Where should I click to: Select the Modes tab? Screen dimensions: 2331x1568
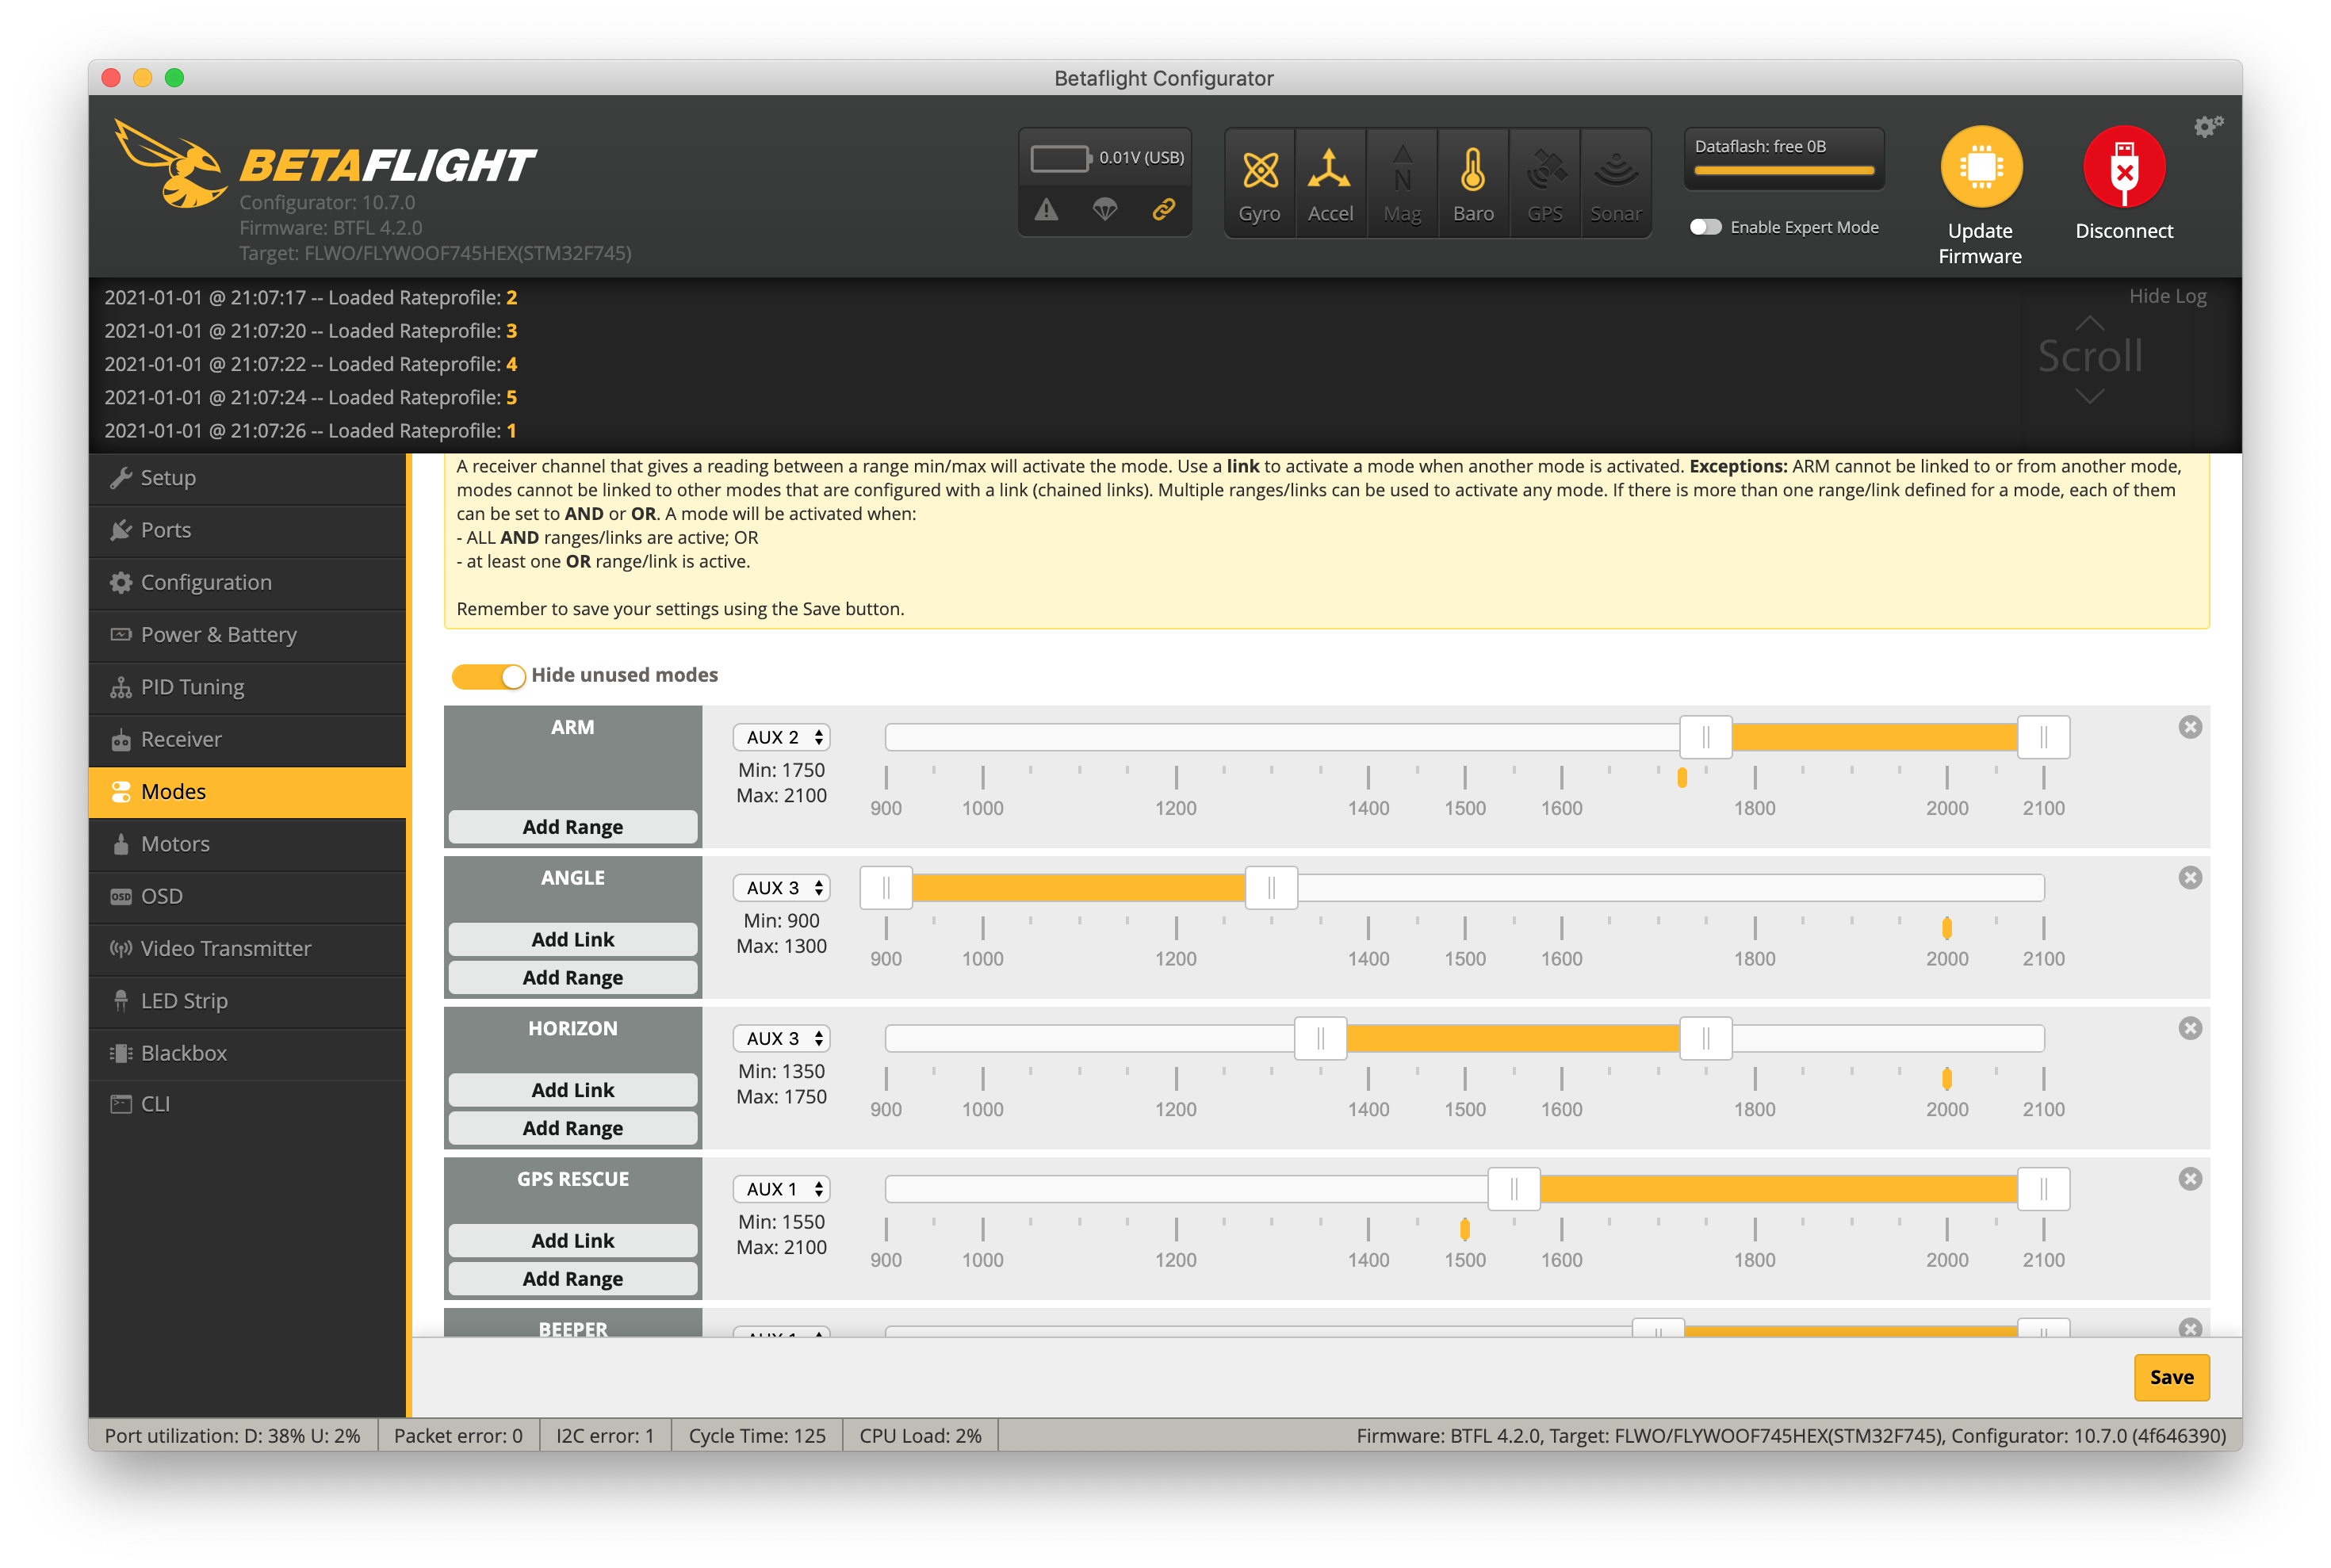[247, 792]
